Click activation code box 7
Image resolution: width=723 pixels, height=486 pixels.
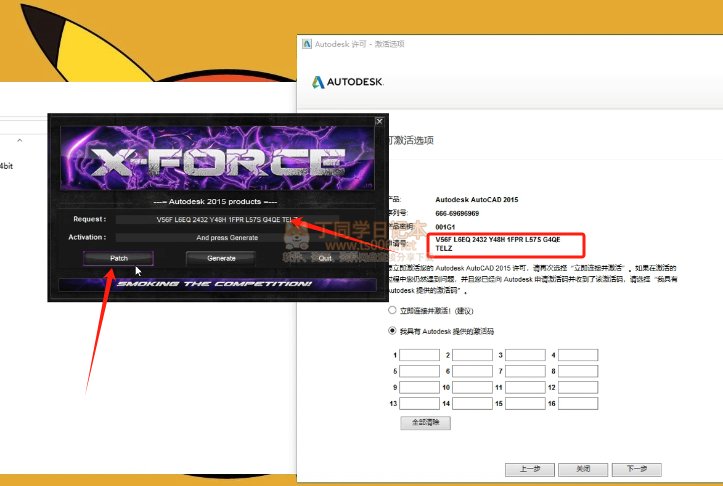pyautogui.click(x=525, y=371)
